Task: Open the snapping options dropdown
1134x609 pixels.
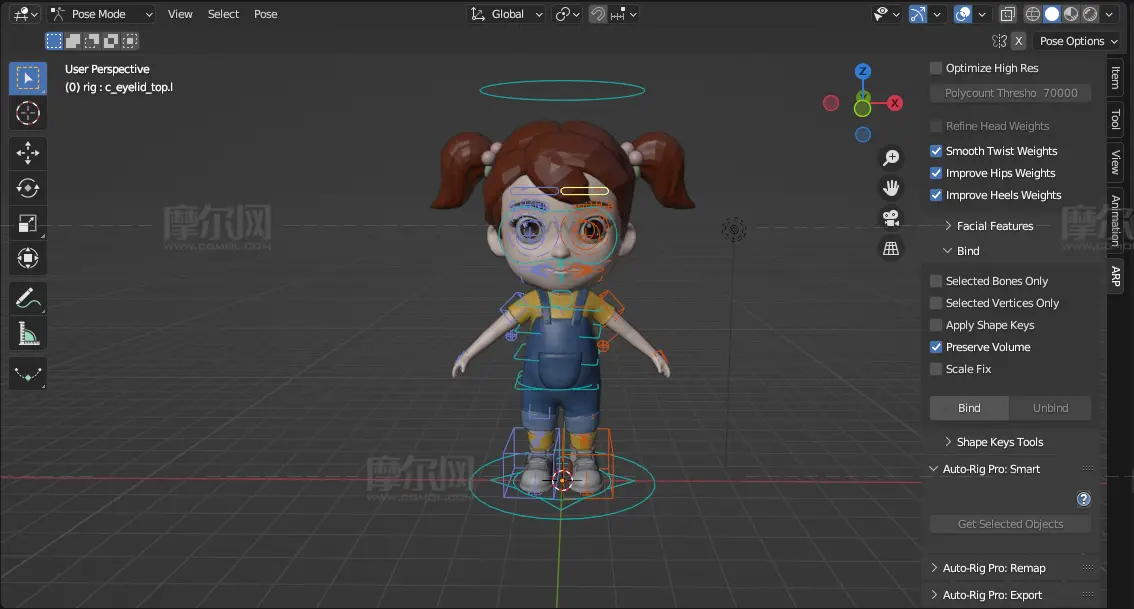Action: point(624,14)
